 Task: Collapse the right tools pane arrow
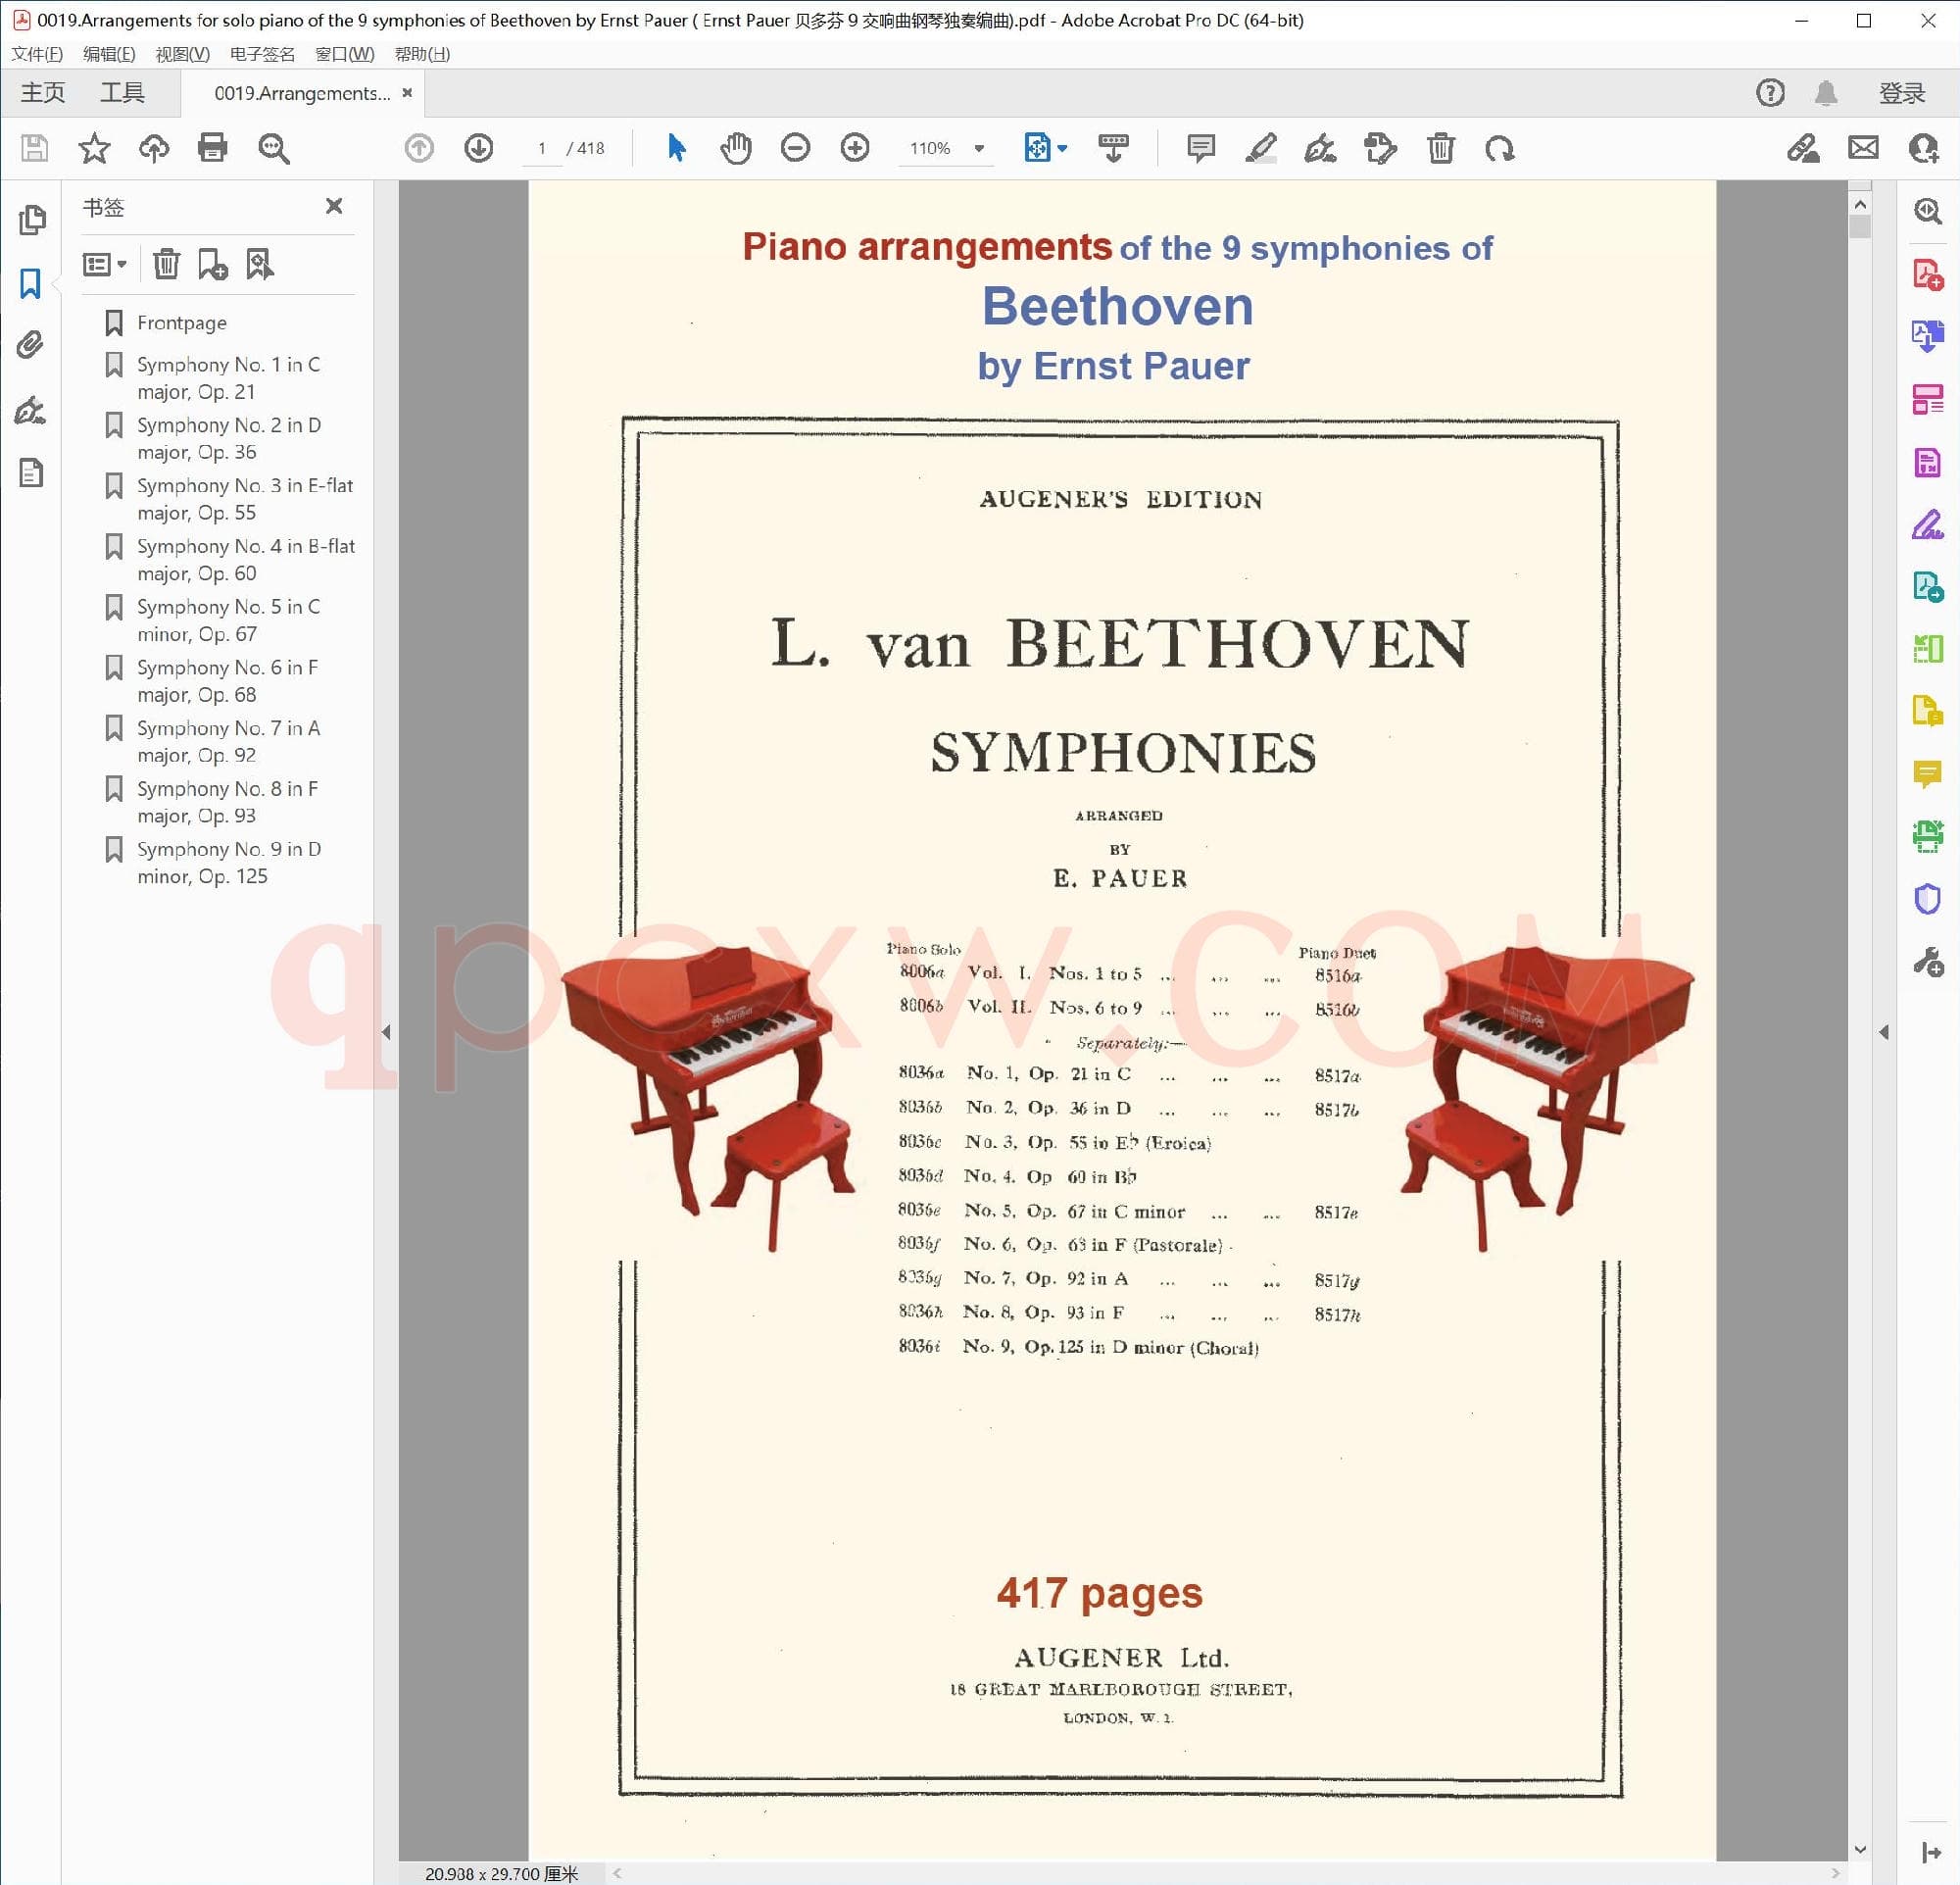click(x=1884, y=1032)
